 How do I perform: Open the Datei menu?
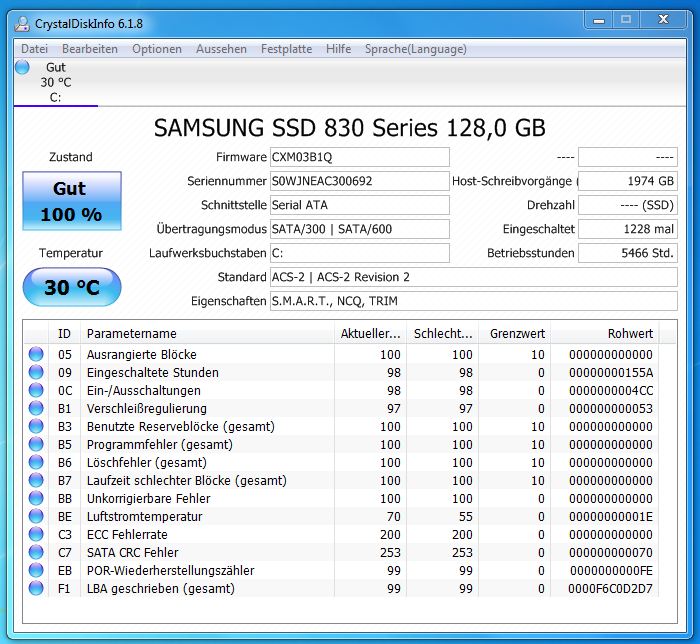tap(34, 48)
